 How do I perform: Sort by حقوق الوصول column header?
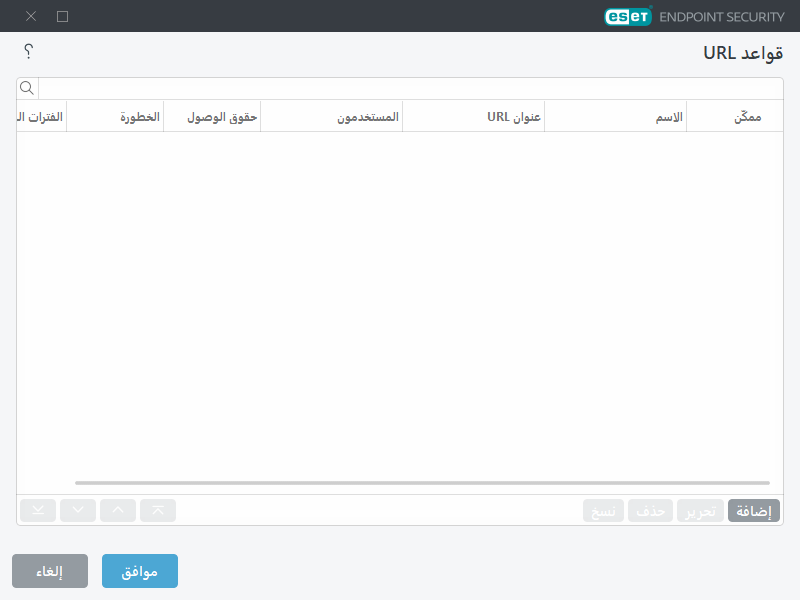pos(212,117)
